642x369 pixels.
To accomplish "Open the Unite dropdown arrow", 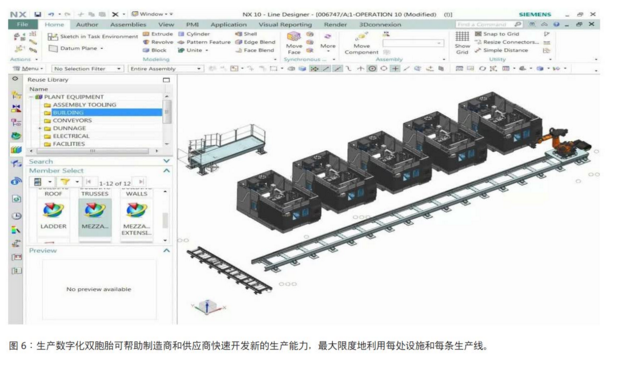I will (x=207, y=50).
